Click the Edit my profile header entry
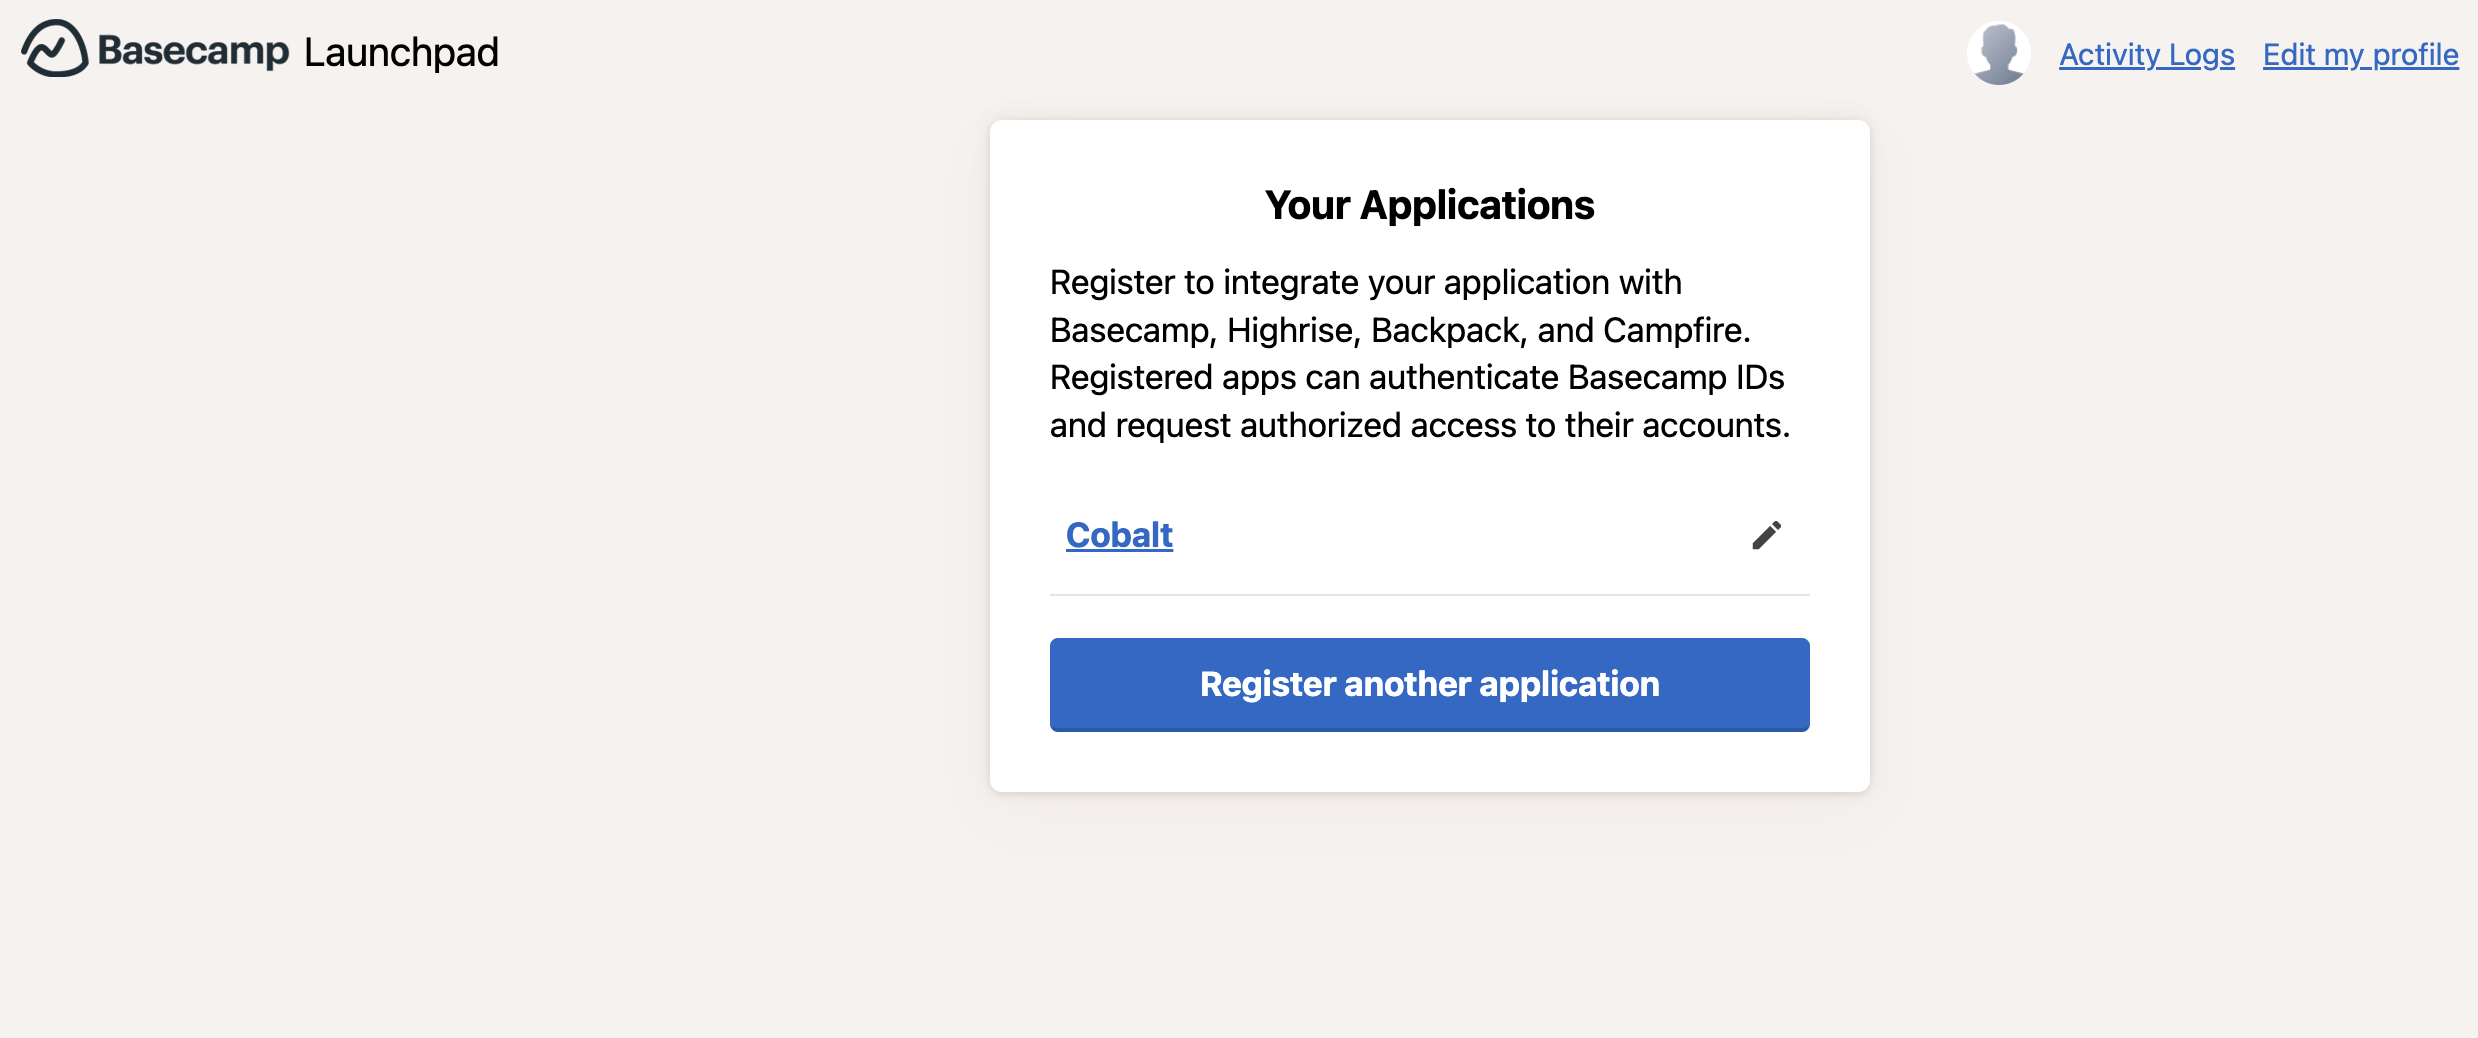 [2360, 55]
